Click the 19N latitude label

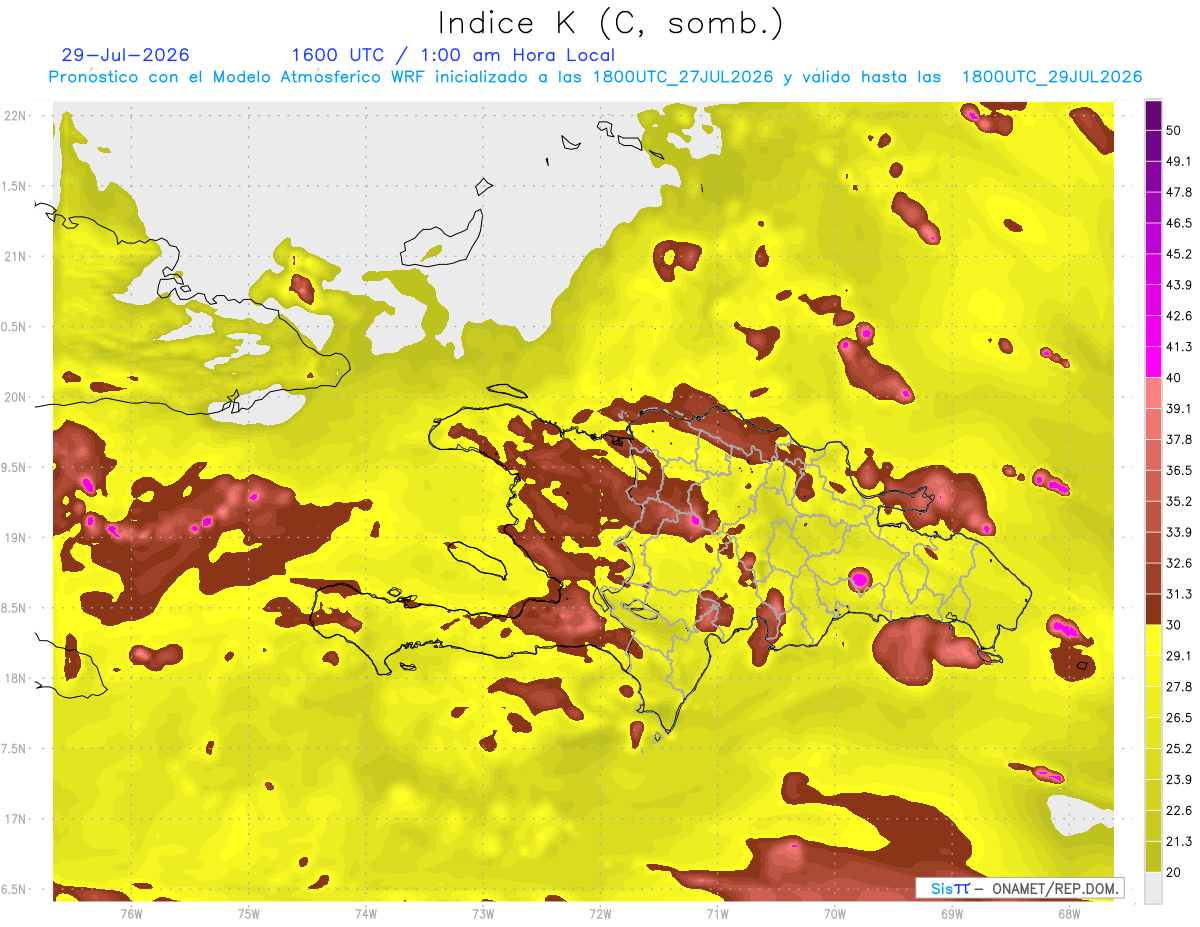(17, 538)
